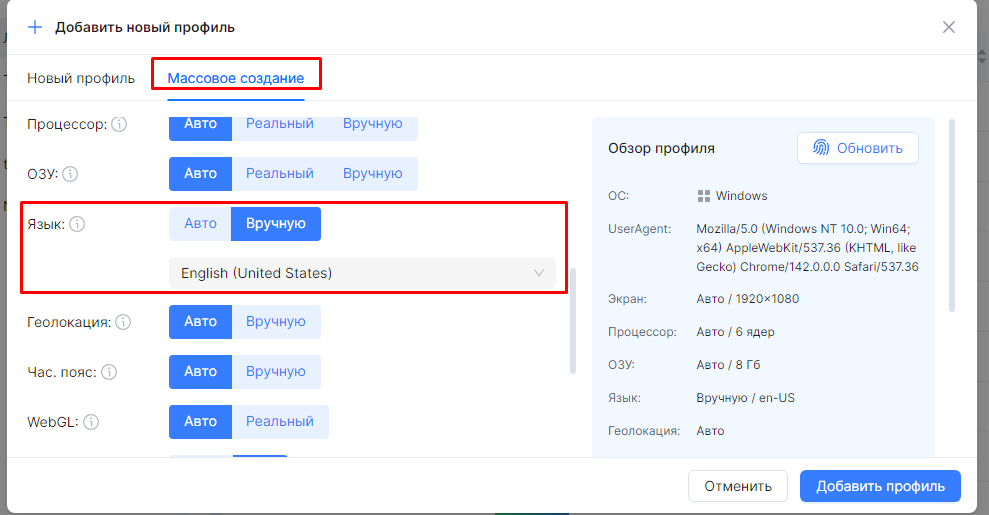Click the fingerprint icon on Обновить button
989x515 pixels.
(820, 148)
